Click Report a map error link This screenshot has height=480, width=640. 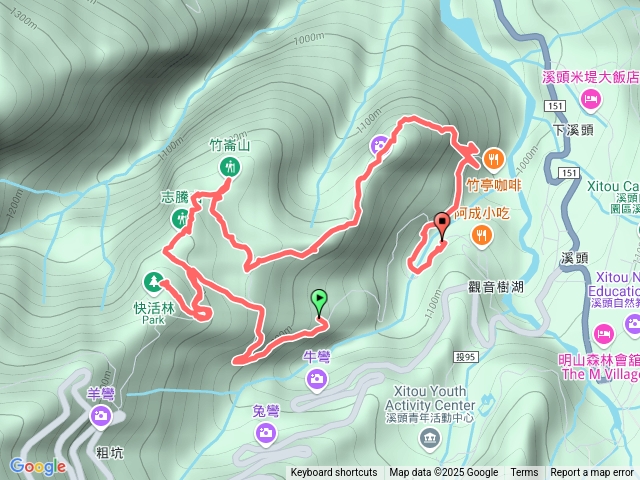(x=591, y=473)
